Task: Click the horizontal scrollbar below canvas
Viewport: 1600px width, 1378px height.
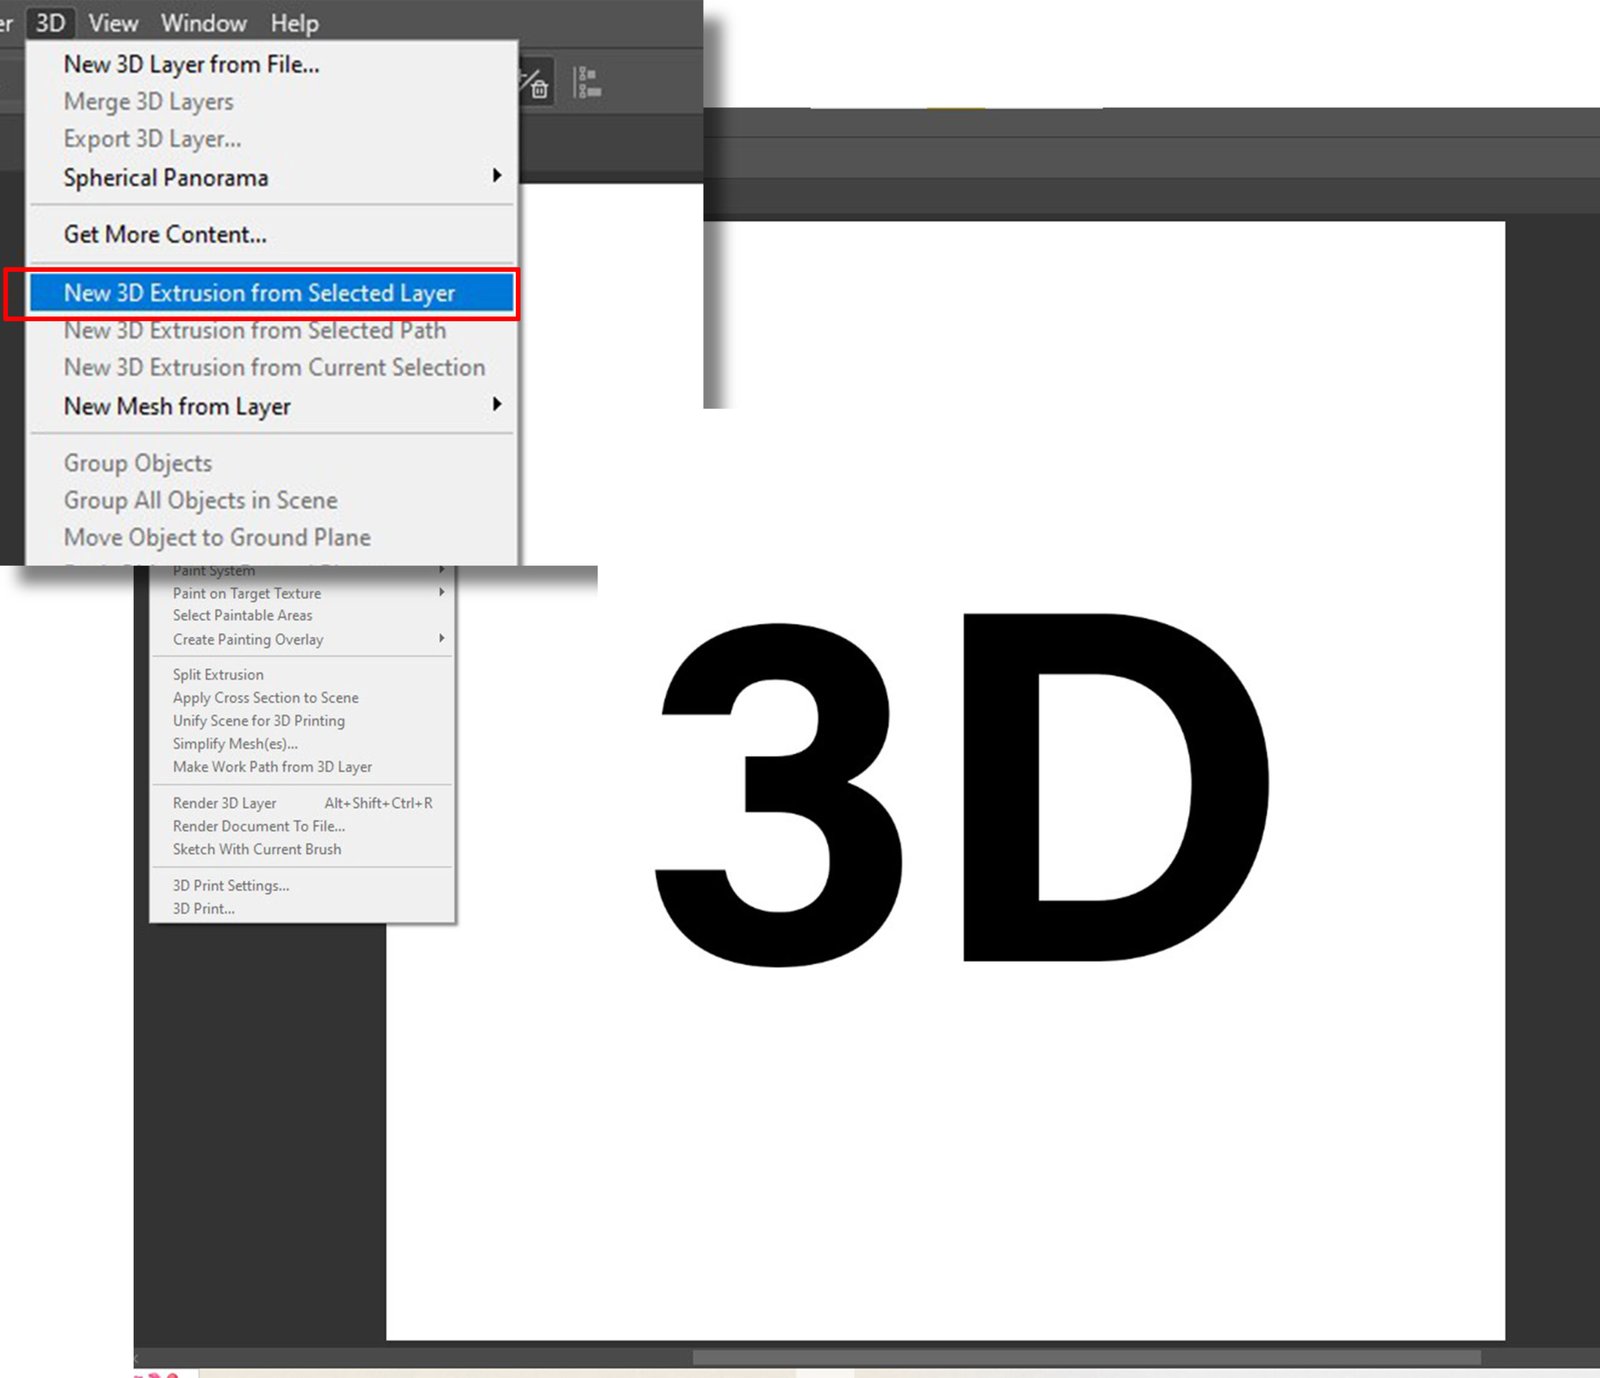Action: click(x=1087, y=1357)
